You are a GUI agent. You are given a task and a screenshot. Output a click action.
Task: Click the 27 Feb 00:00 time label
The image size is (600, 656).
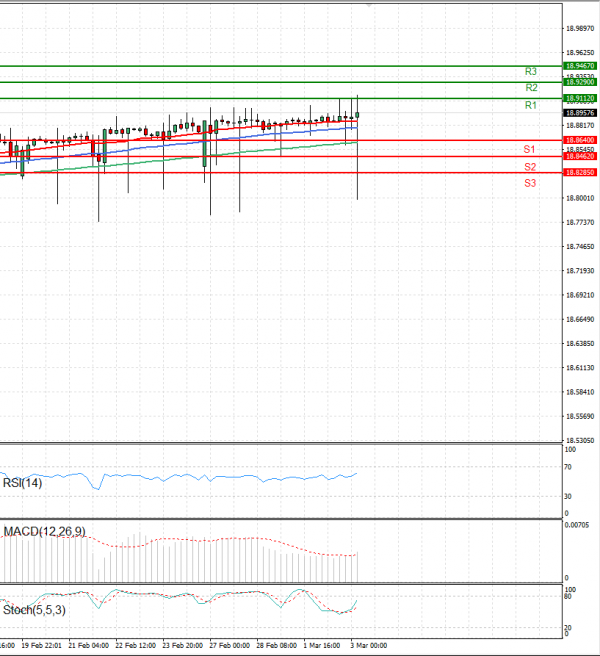click(229, 646)
